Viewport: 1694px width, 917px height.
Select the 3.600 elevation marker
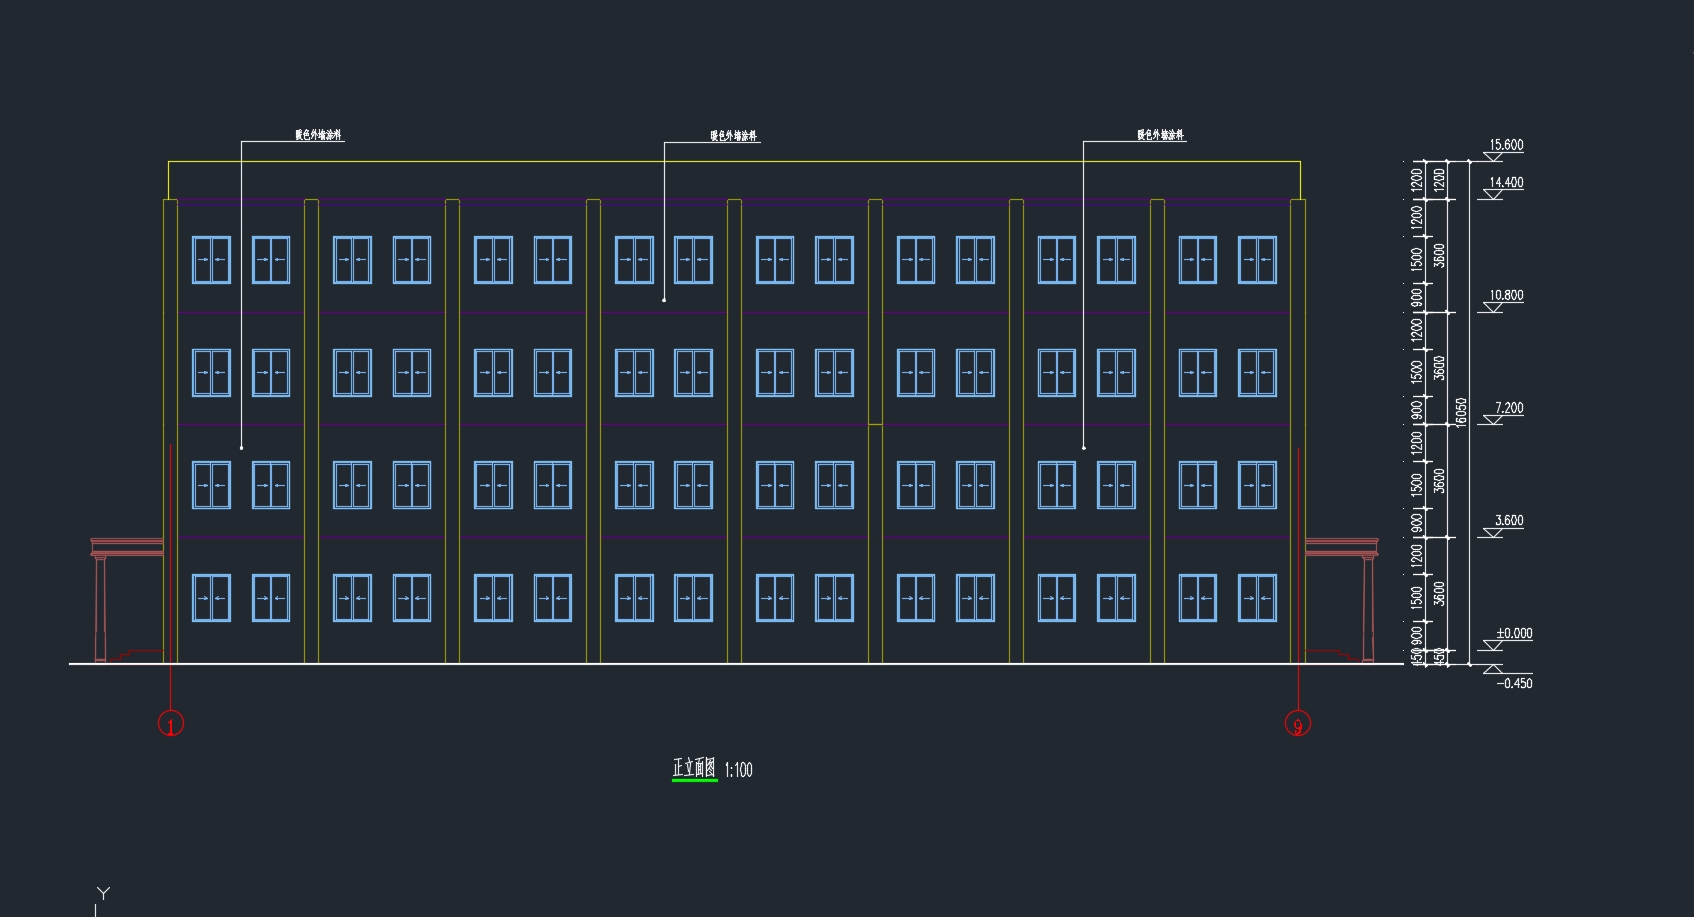(1507, 522)
